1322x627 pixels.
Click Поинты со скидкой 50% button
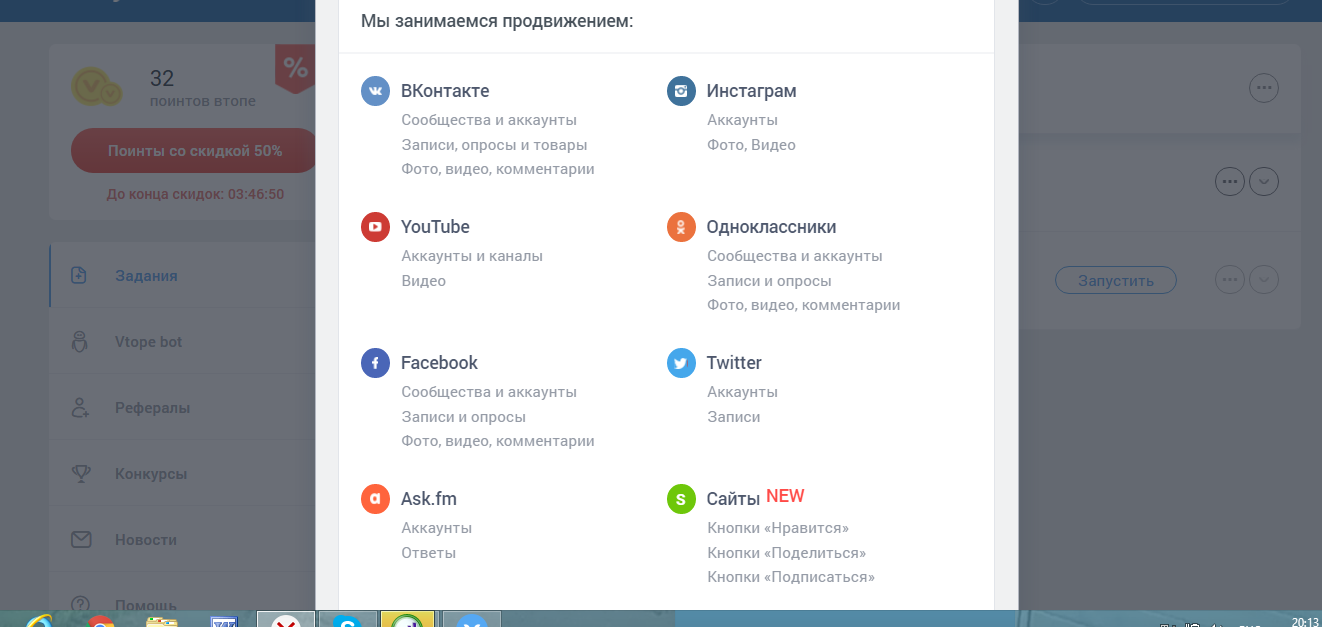[194, 151]
